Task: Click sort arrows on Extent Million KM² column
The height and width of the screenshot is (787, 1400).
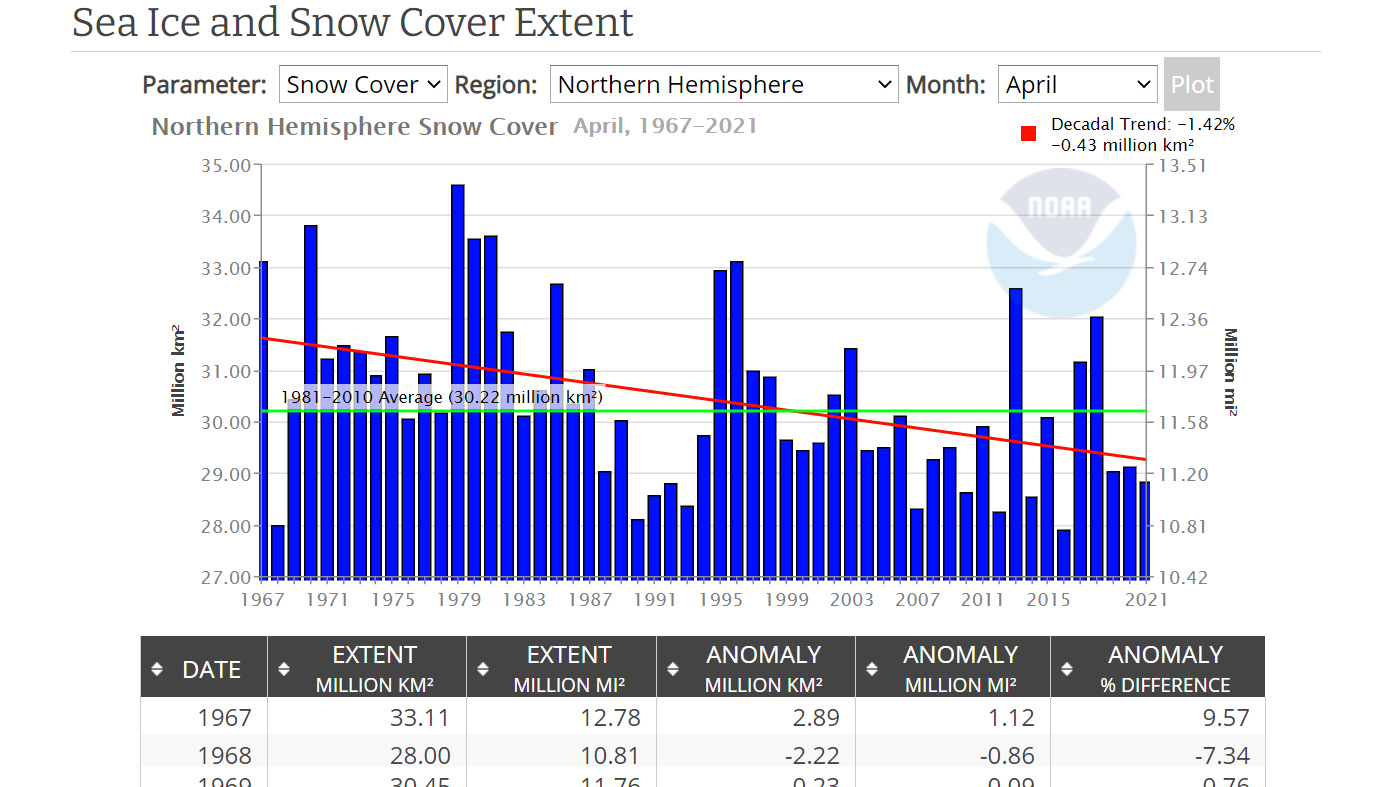Action: click(x=284, y=669)
